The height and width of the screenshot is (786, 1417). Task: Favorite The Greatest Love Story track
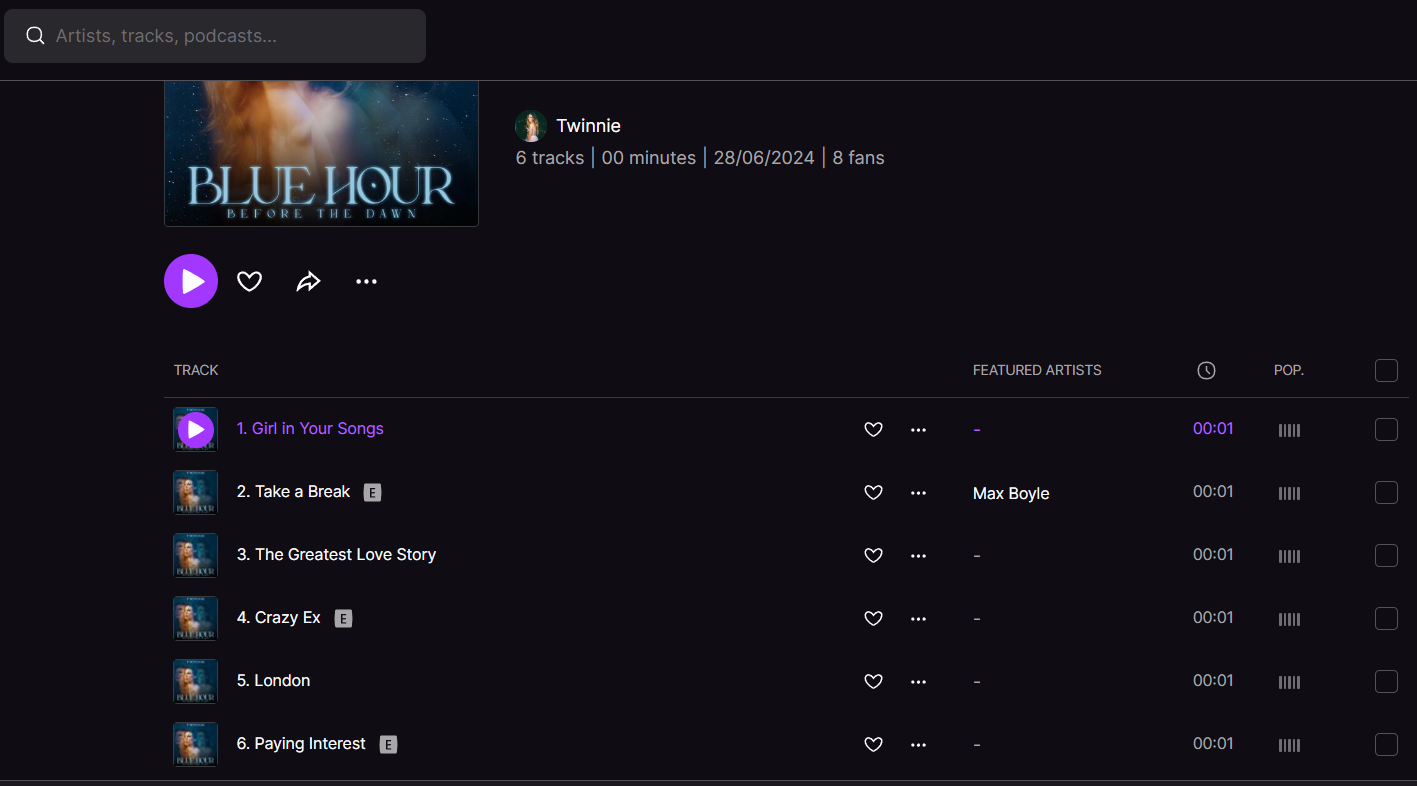[873, 556]
